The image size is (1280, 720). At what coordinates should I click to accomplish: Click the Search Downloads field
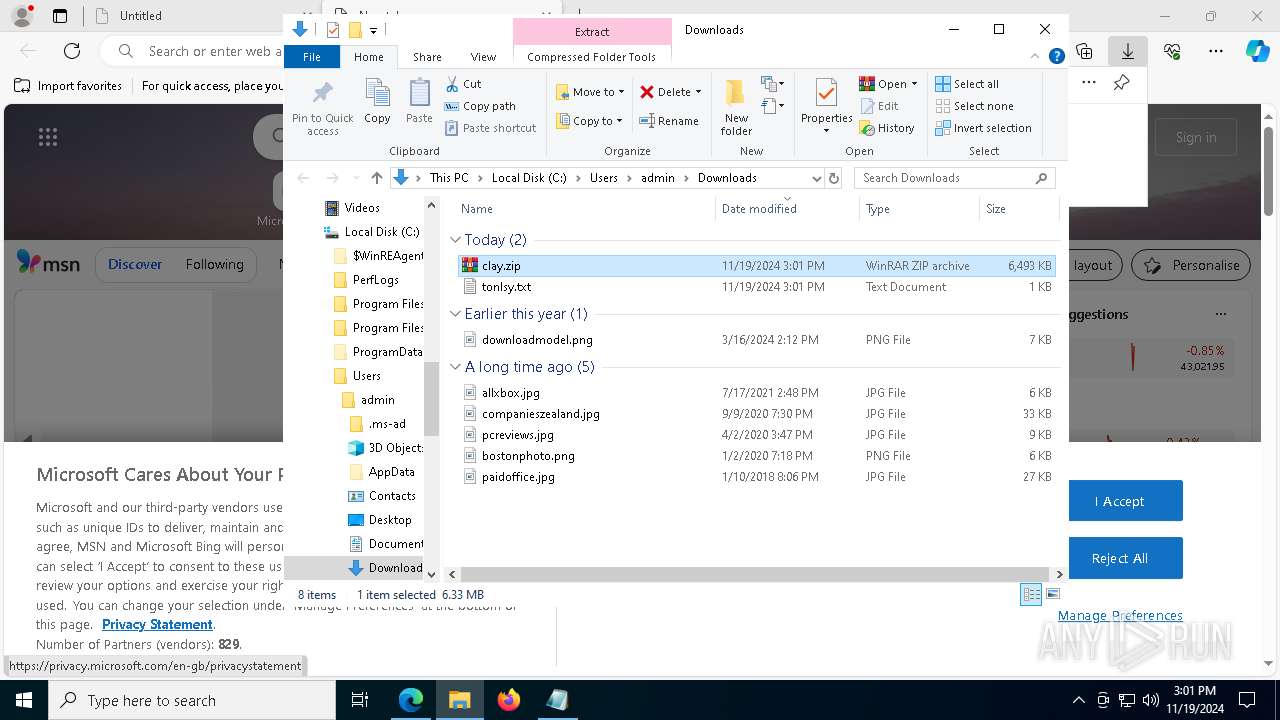click(954, 178)
